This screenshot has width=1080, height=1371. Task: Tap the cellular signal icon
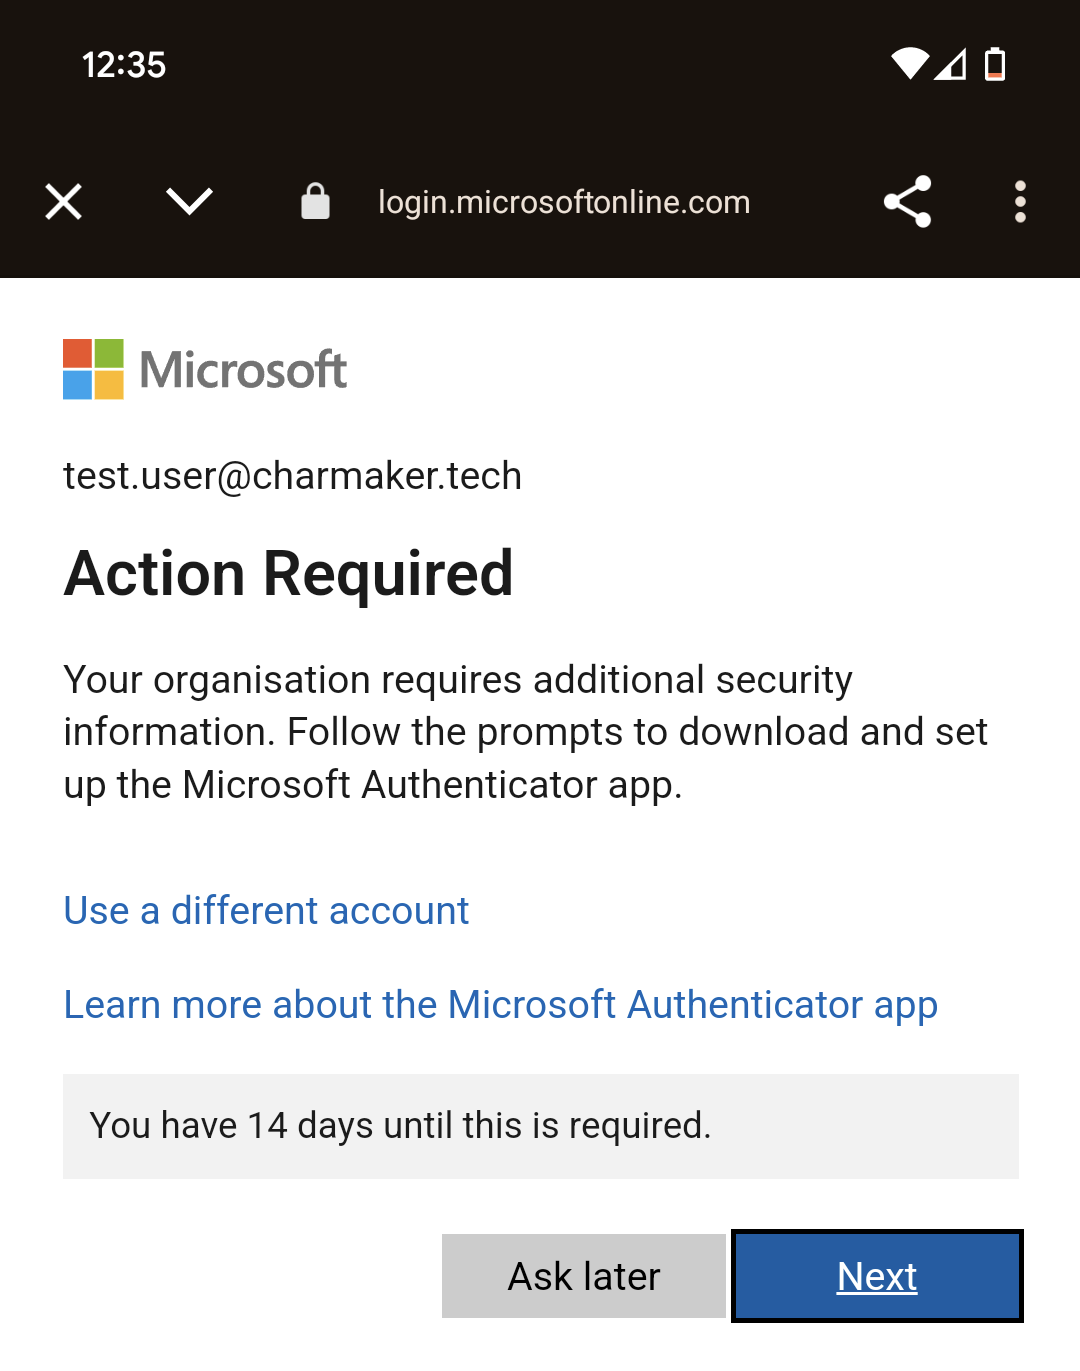[951, 65]
